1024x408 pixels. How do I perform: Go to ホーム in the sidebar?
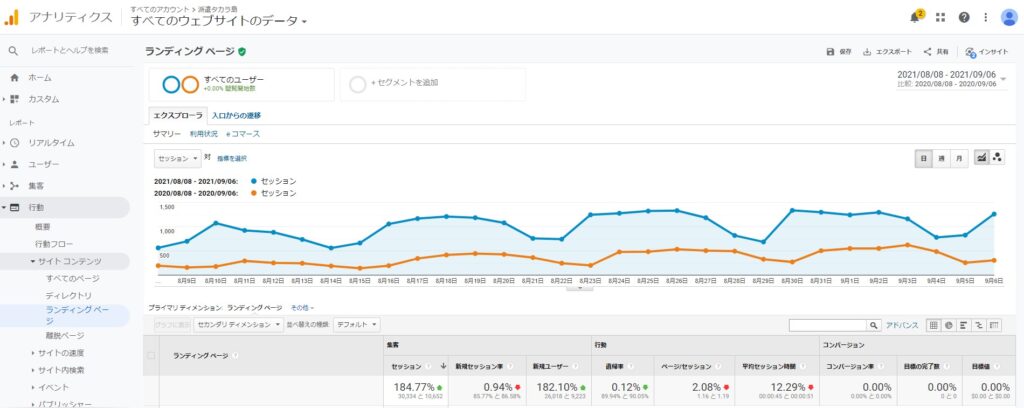39,78
